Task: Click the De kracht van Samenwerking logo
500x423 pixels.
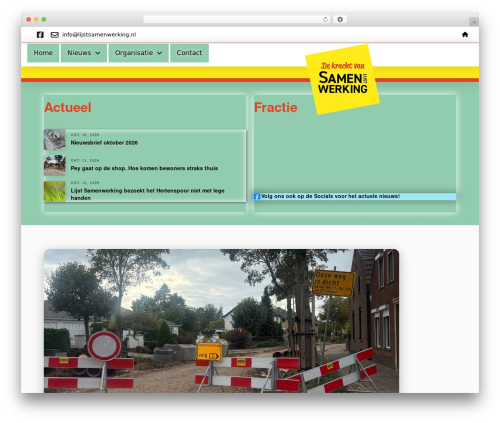Action: [x=342, y=79]
